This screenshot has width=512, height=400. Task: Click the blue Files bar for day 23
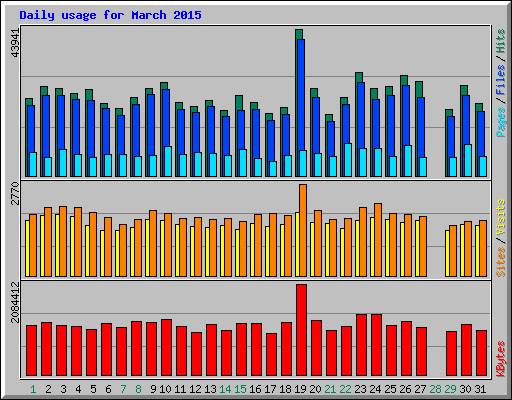point(361,115)
